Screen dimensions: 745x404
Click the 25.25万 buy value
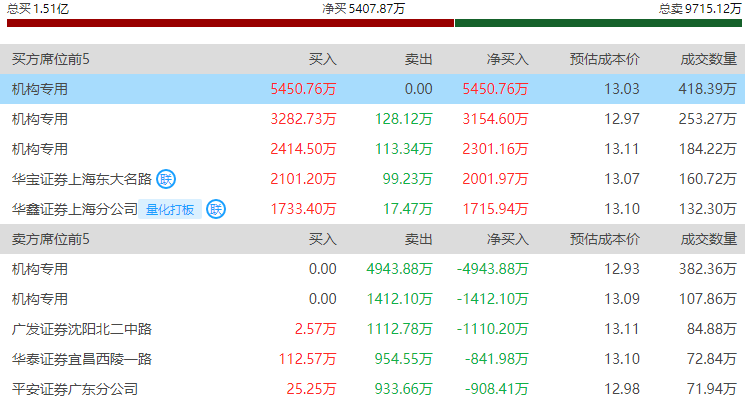pyautogui.click(x=311, y=389)
